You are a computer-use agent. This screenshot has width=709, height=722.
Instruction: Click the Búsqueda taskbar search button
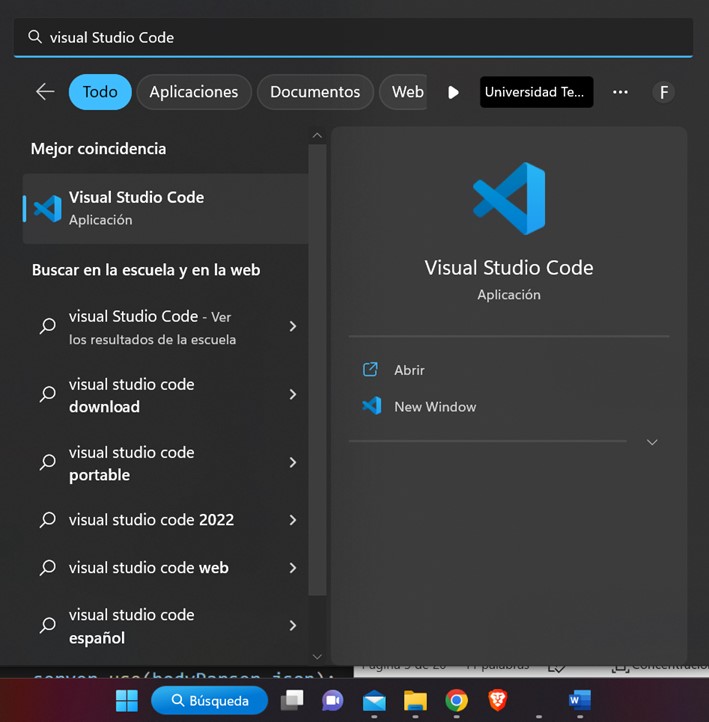(209, 700)
